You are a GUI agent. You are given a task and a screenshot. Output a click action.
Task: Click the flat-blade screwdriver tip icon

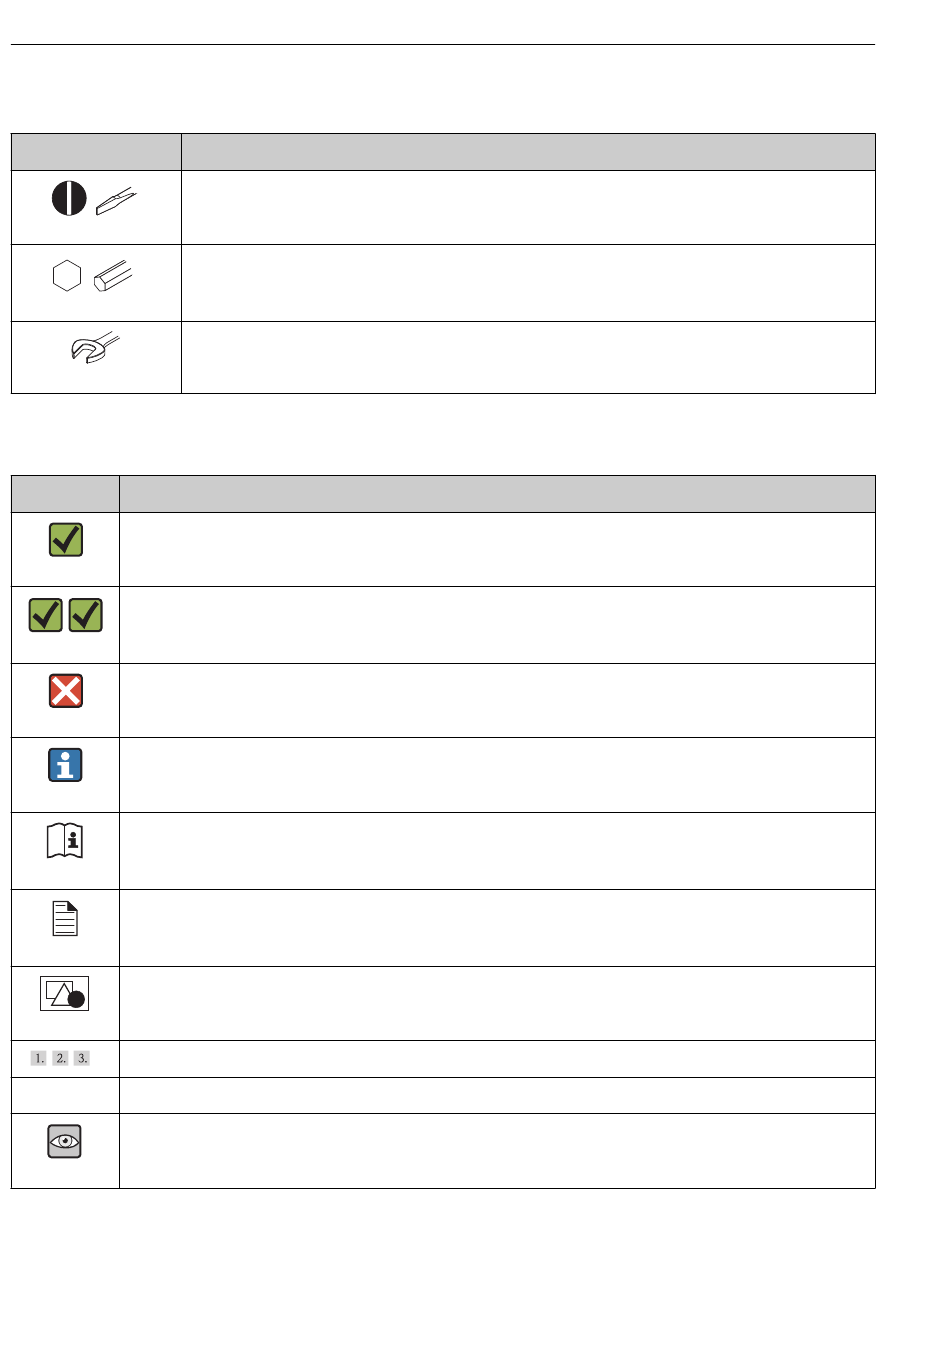click(x=117, y=202)
